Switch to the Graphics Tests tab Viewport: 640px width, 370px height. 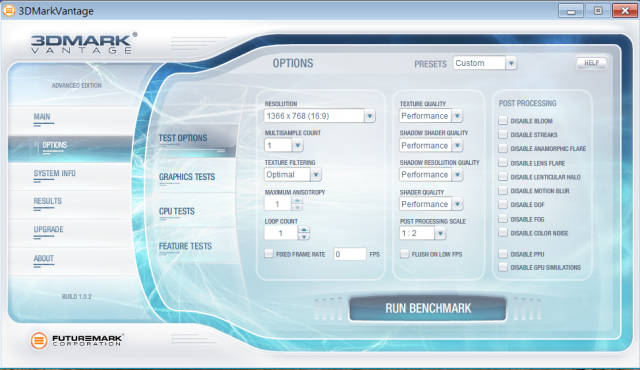[x=187, y=177]
